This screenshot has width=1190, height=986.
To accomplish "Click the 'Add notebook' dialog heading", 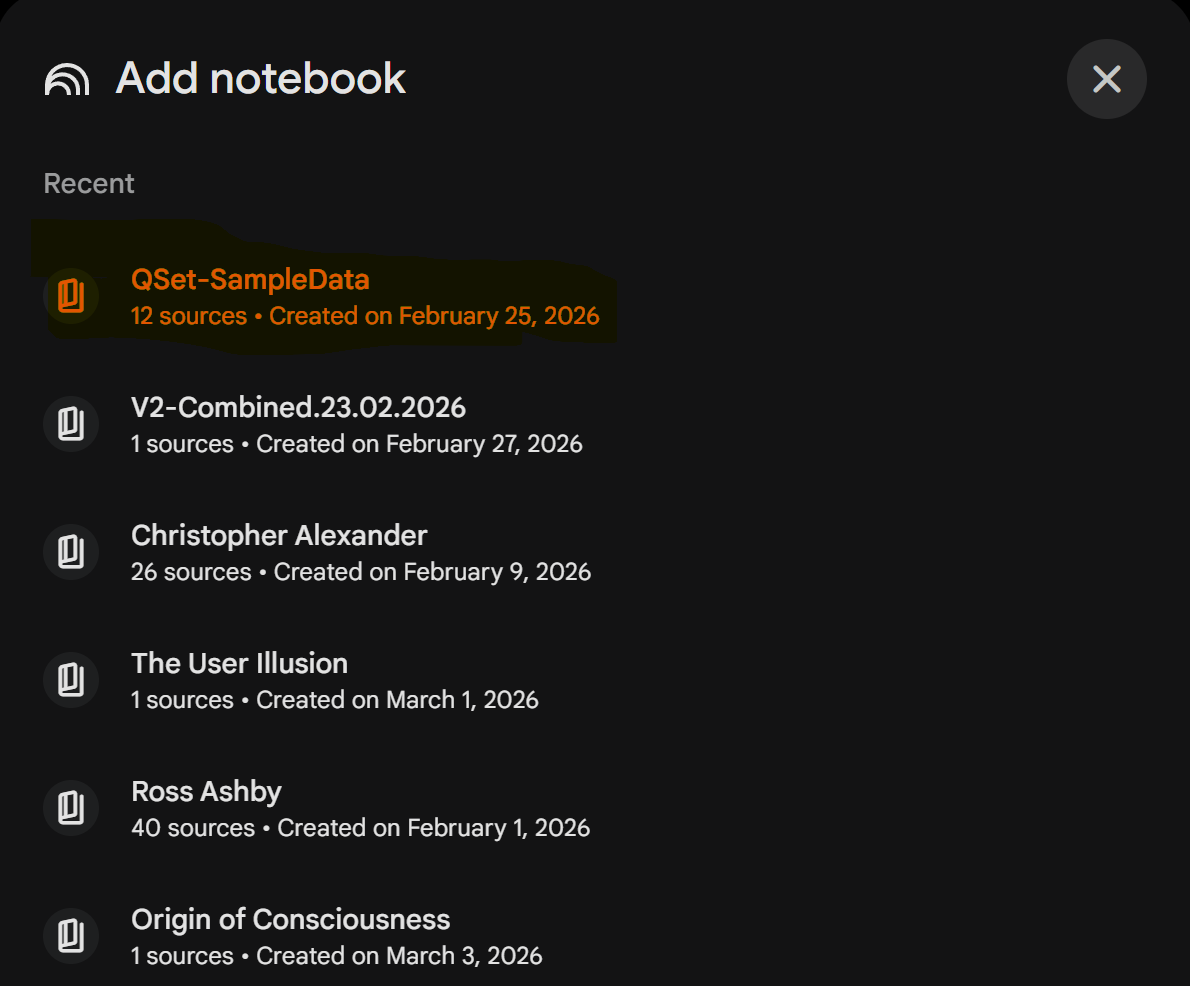I will (261, 78).
